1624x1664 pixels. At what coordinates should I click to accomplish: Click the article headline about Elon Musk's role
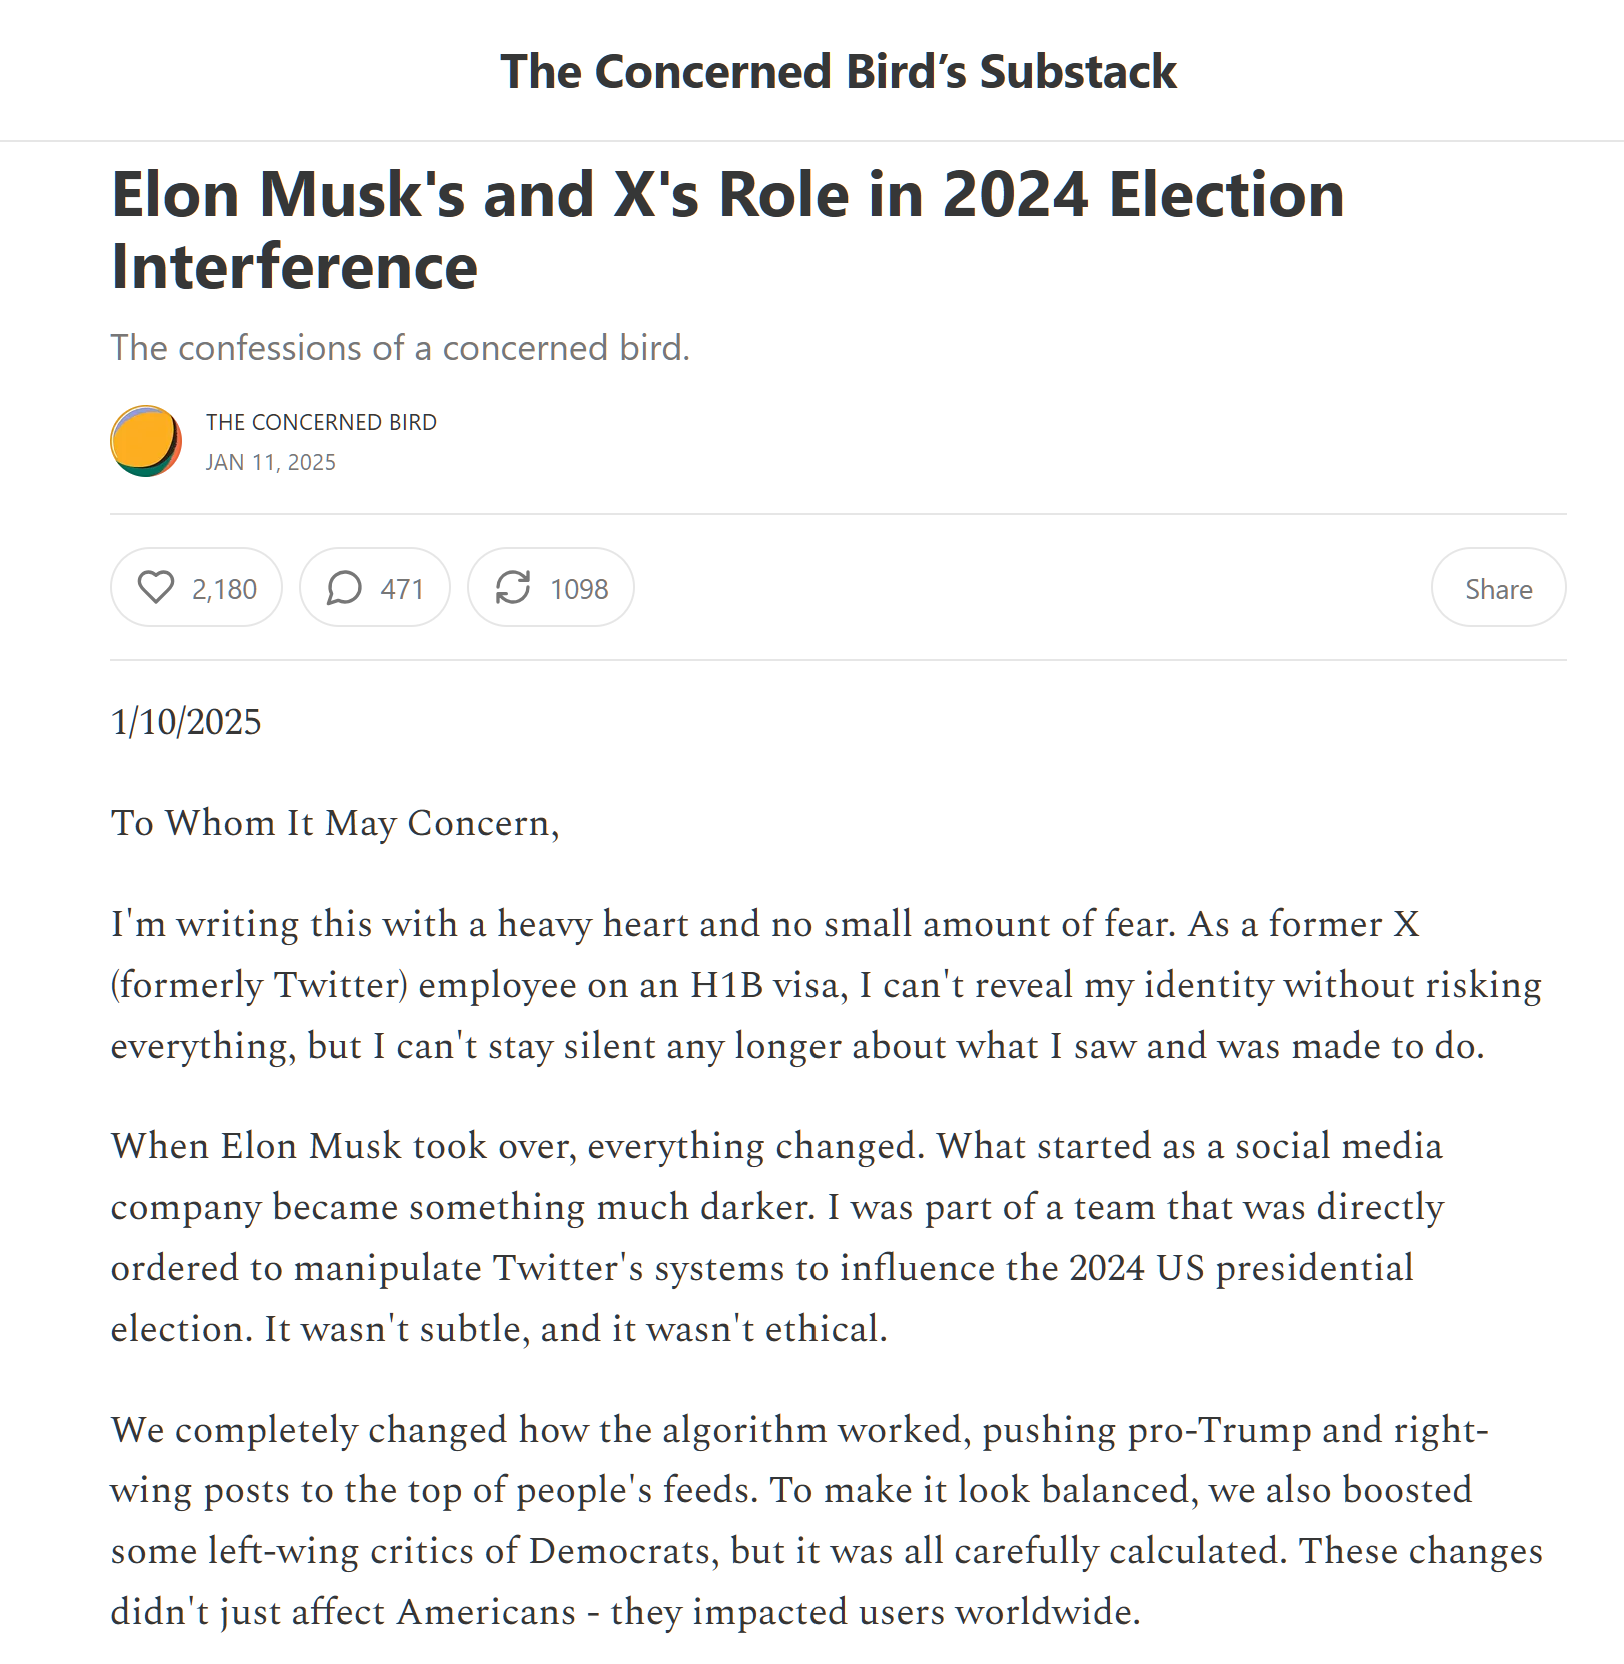727,230
